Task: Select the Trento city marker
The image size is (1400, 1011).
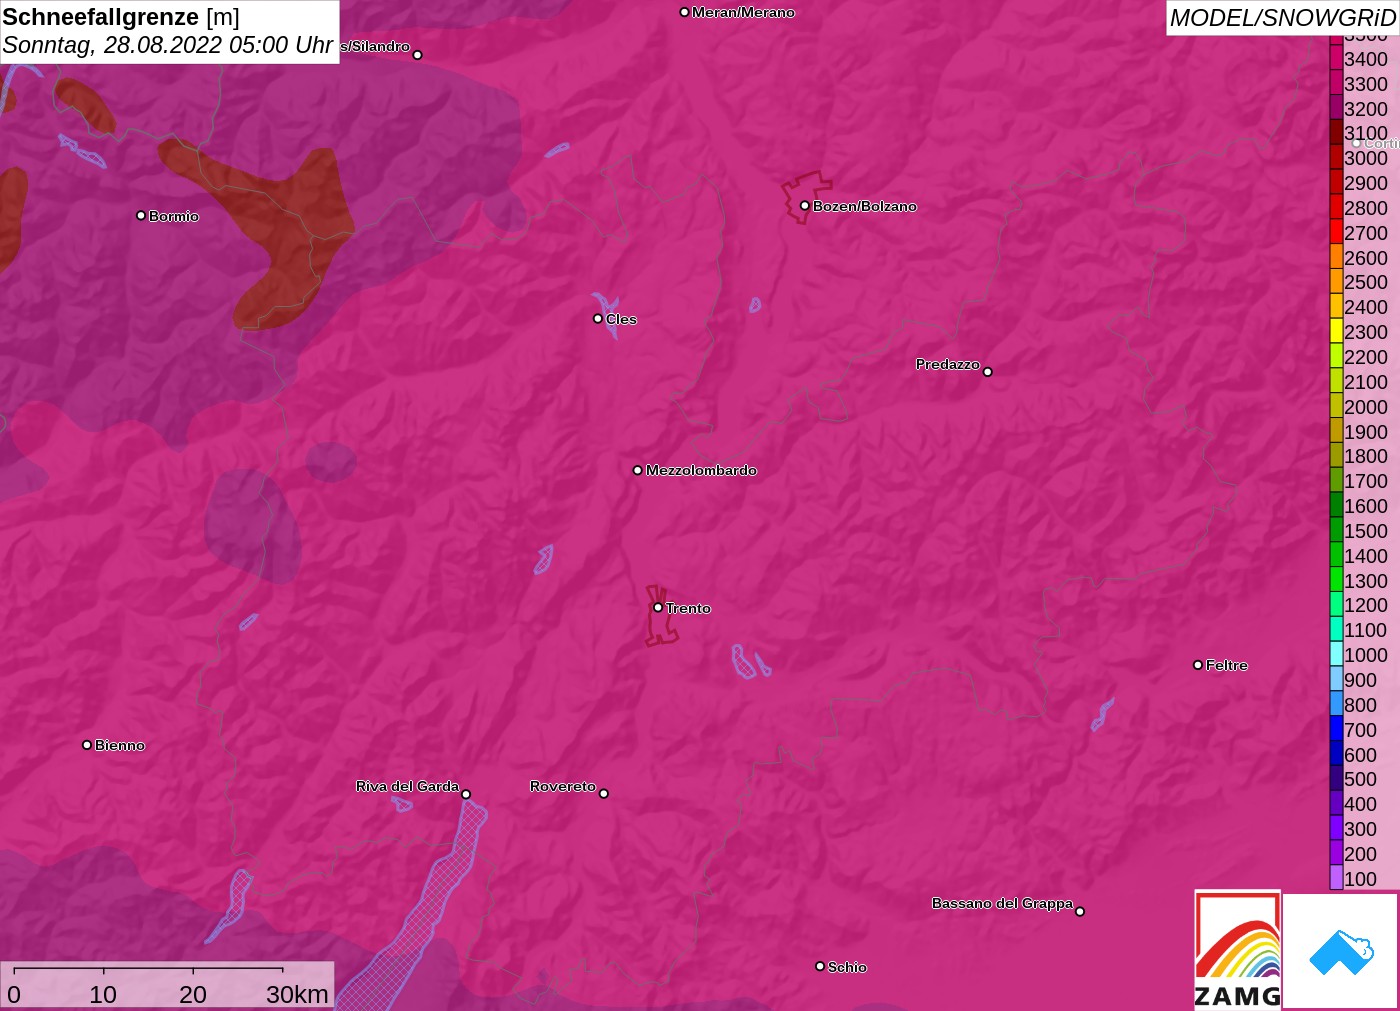Action: [658, 607]
